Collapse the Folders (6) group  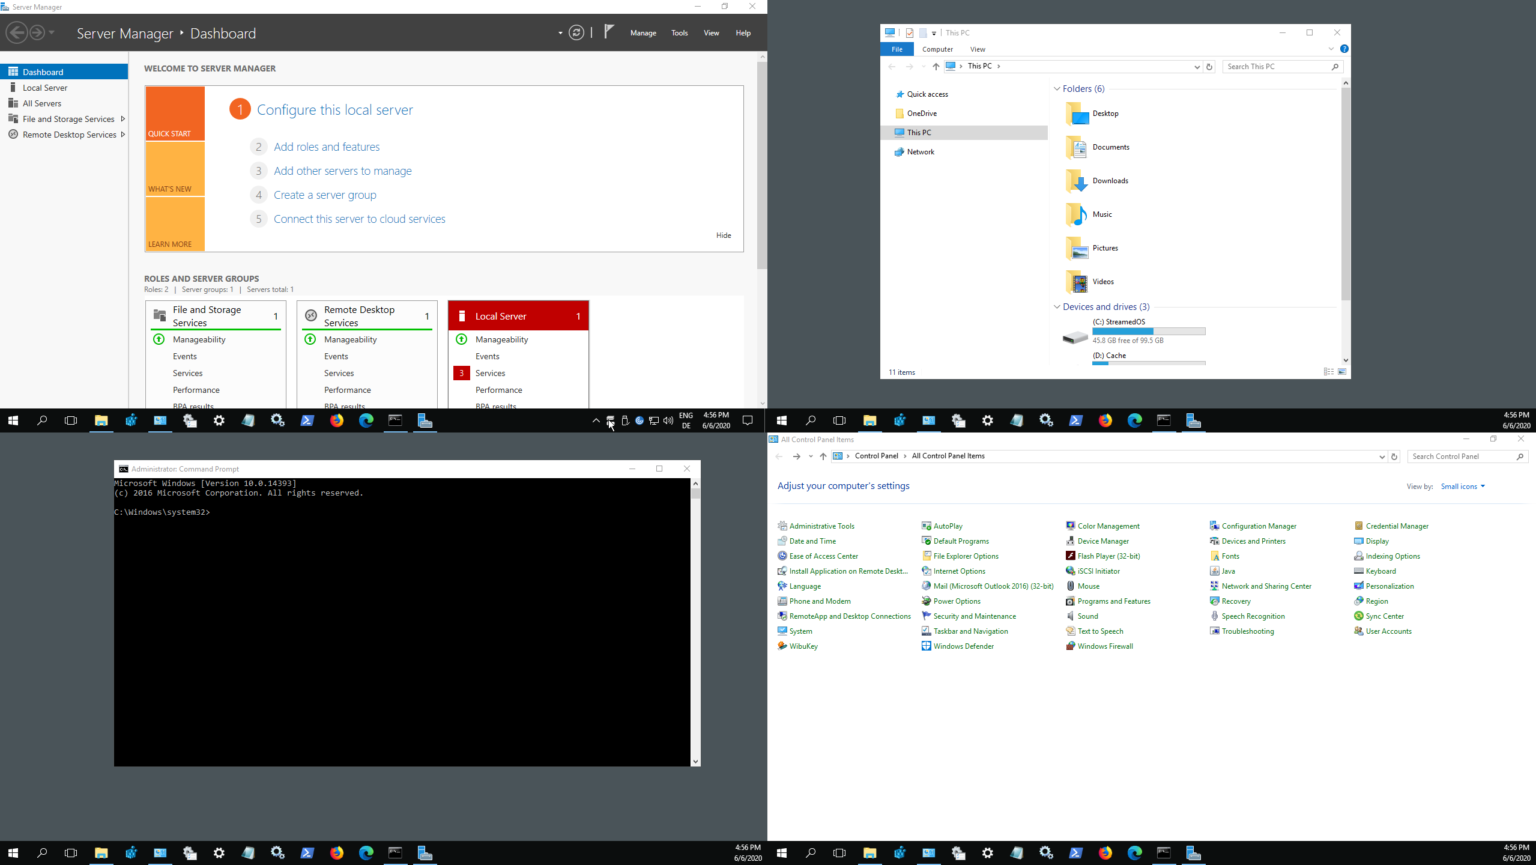[x=1058, y=88]
